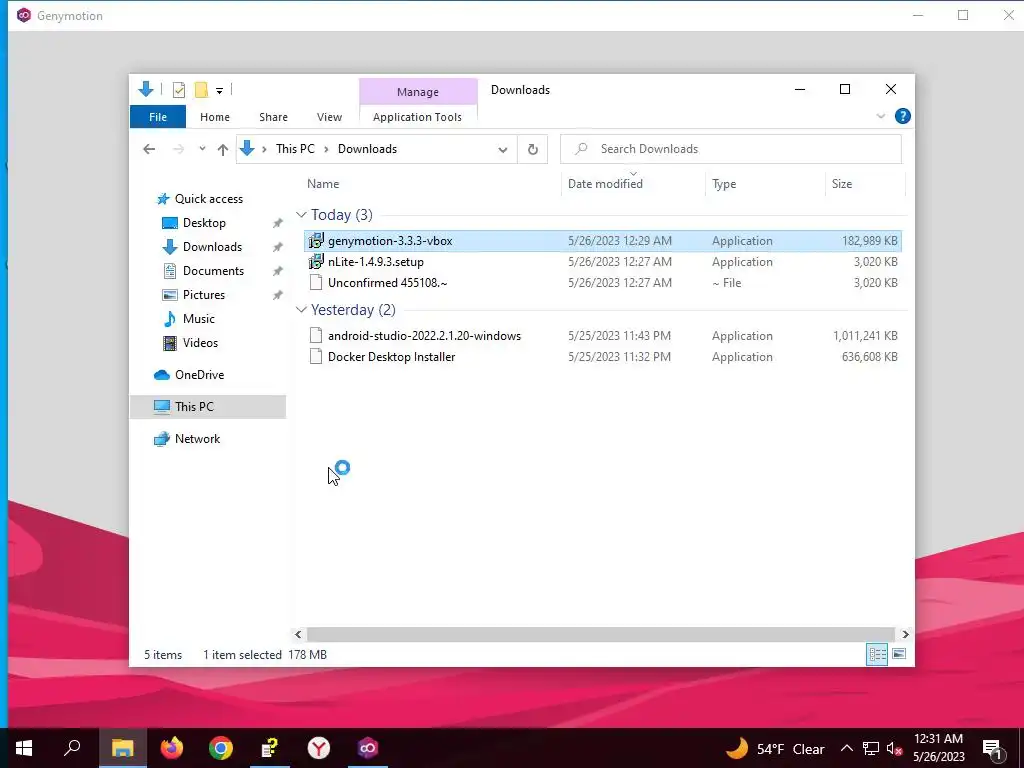Switch to Details view layout button

point(876,654)
